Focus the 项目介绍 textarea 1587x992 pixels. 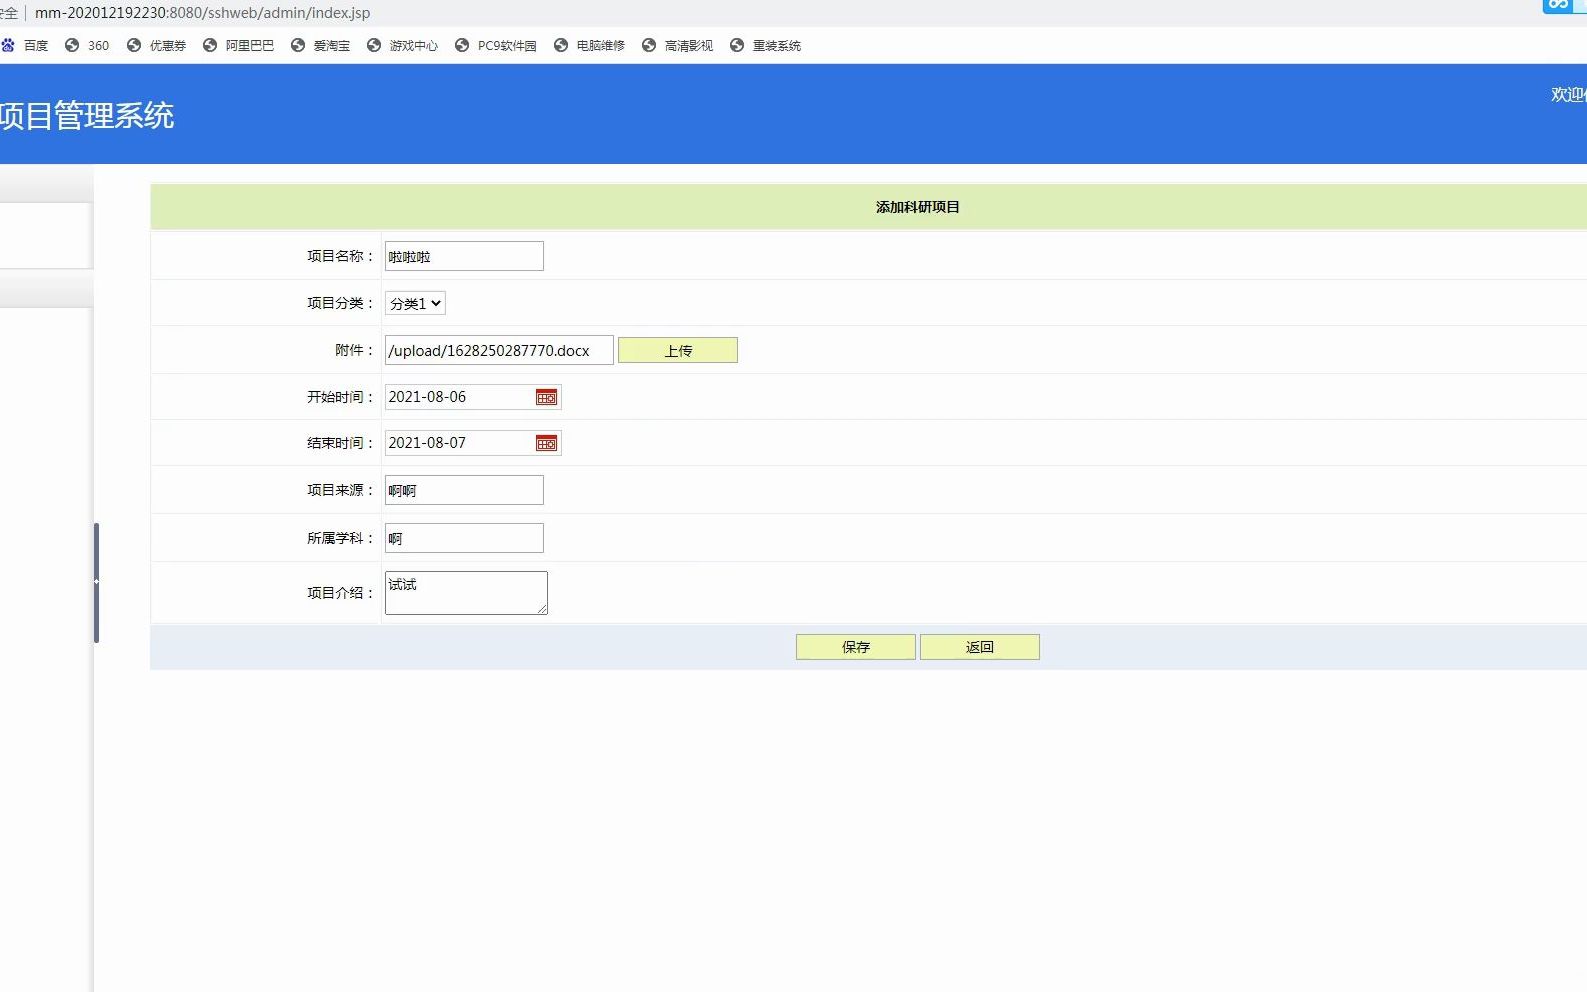tap(466, 593)
